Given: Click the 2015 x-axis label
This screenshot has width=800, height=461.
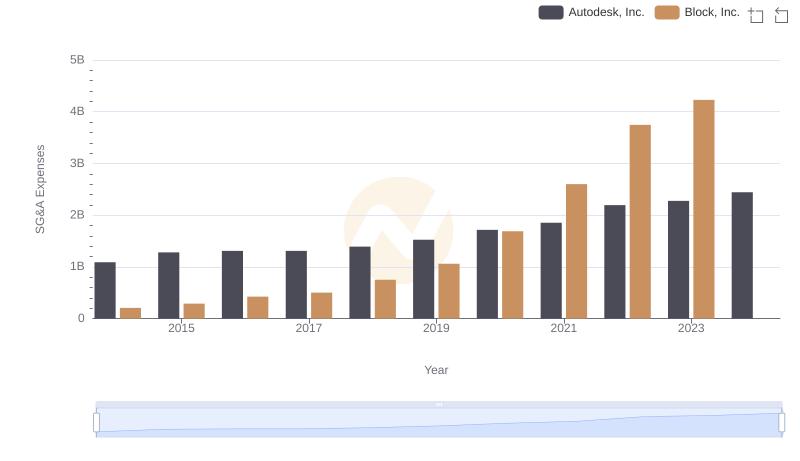Looking at the screenshot, I should [181, 328].
